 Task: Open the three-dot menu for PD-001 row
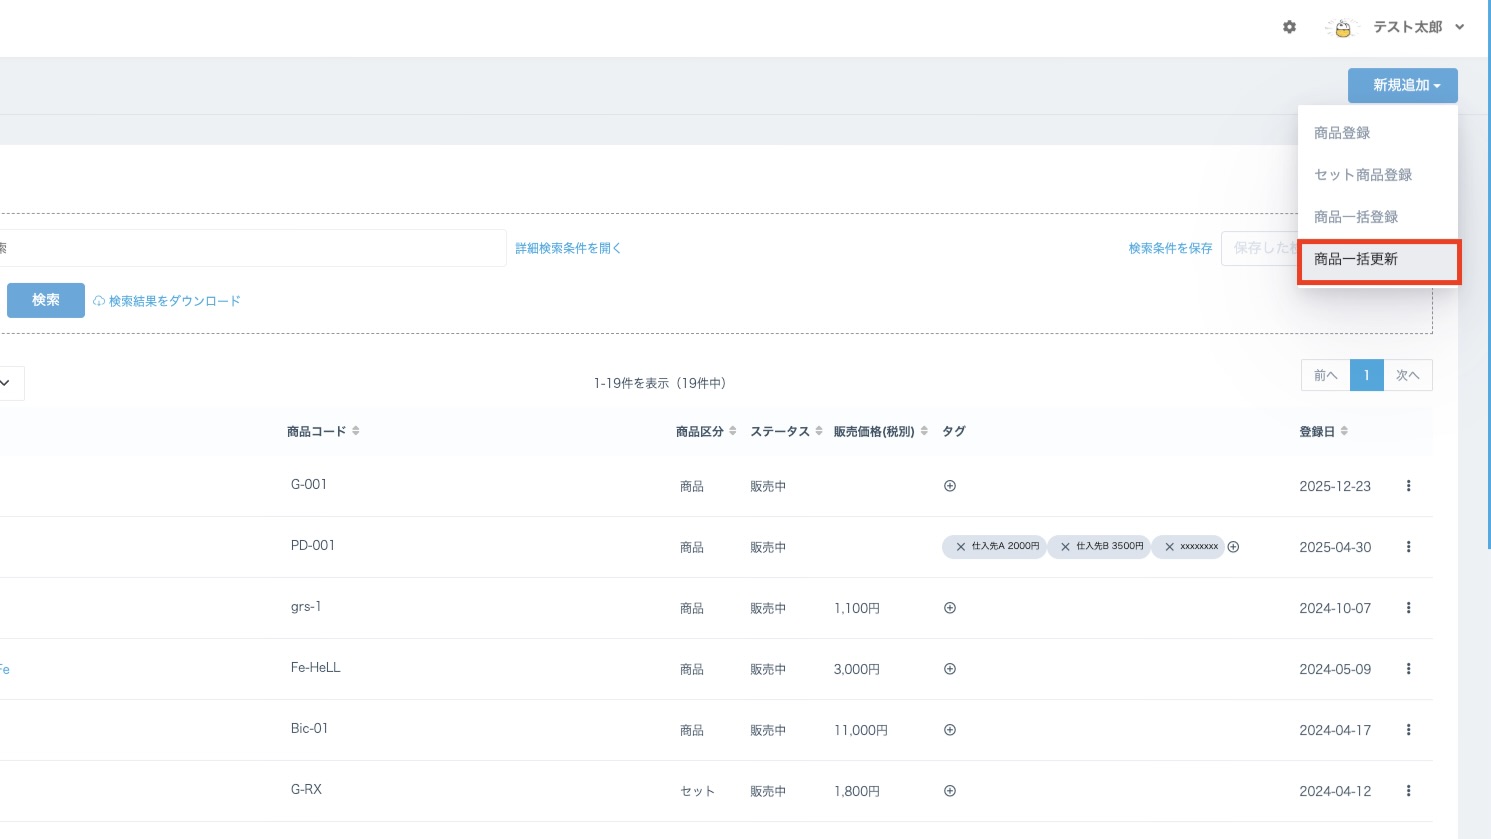tap(1408, 547)
